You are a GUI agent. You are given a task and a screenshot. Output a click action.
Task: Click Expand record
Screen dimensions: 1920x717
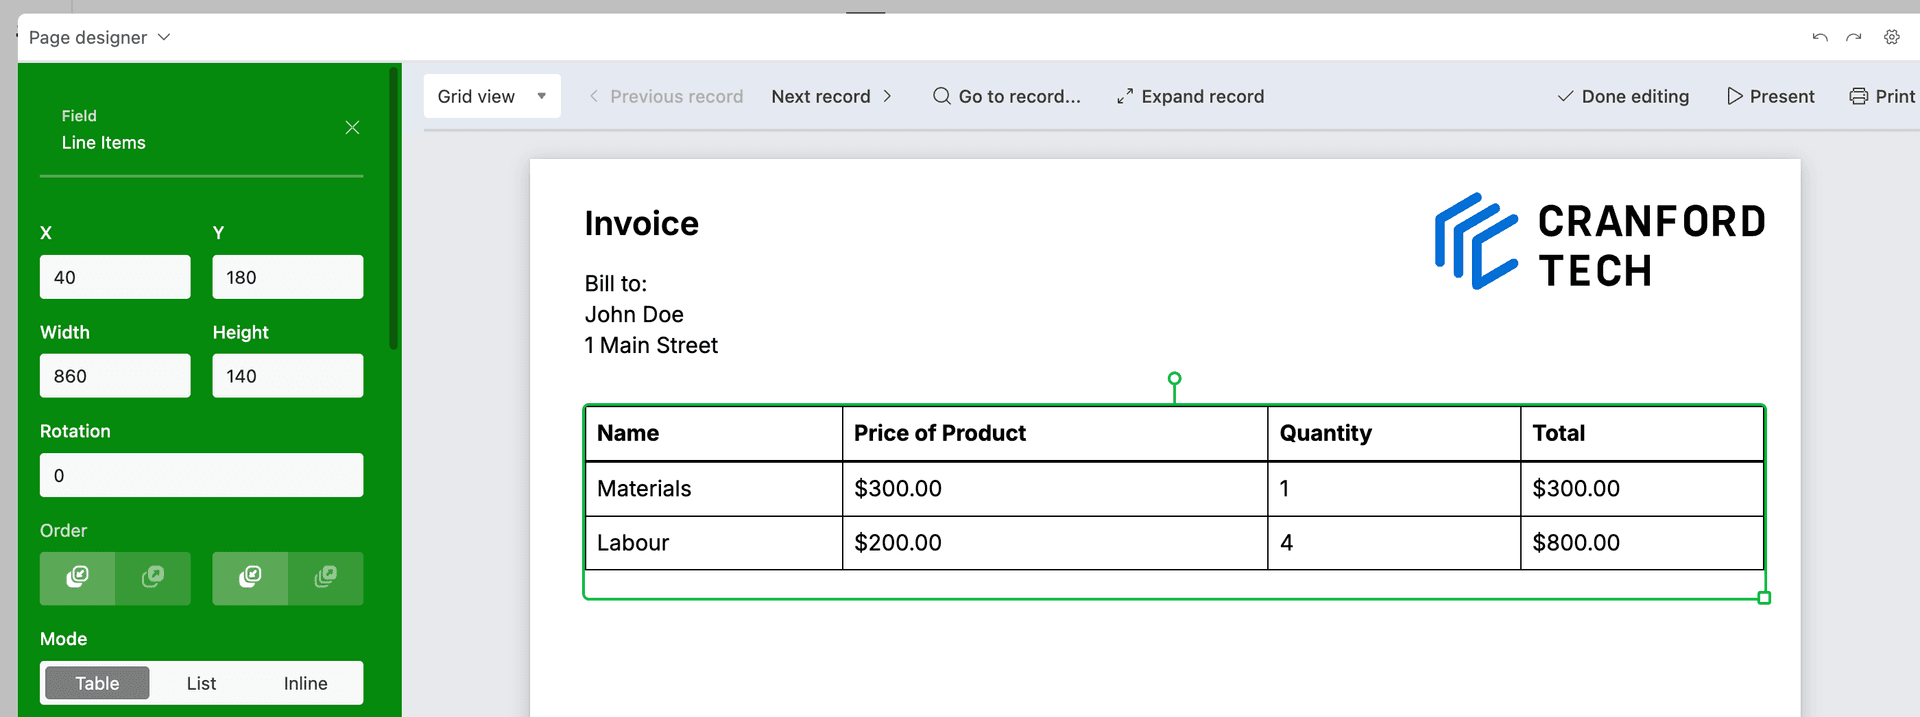pyautogui.click(x=1190, y=96)
